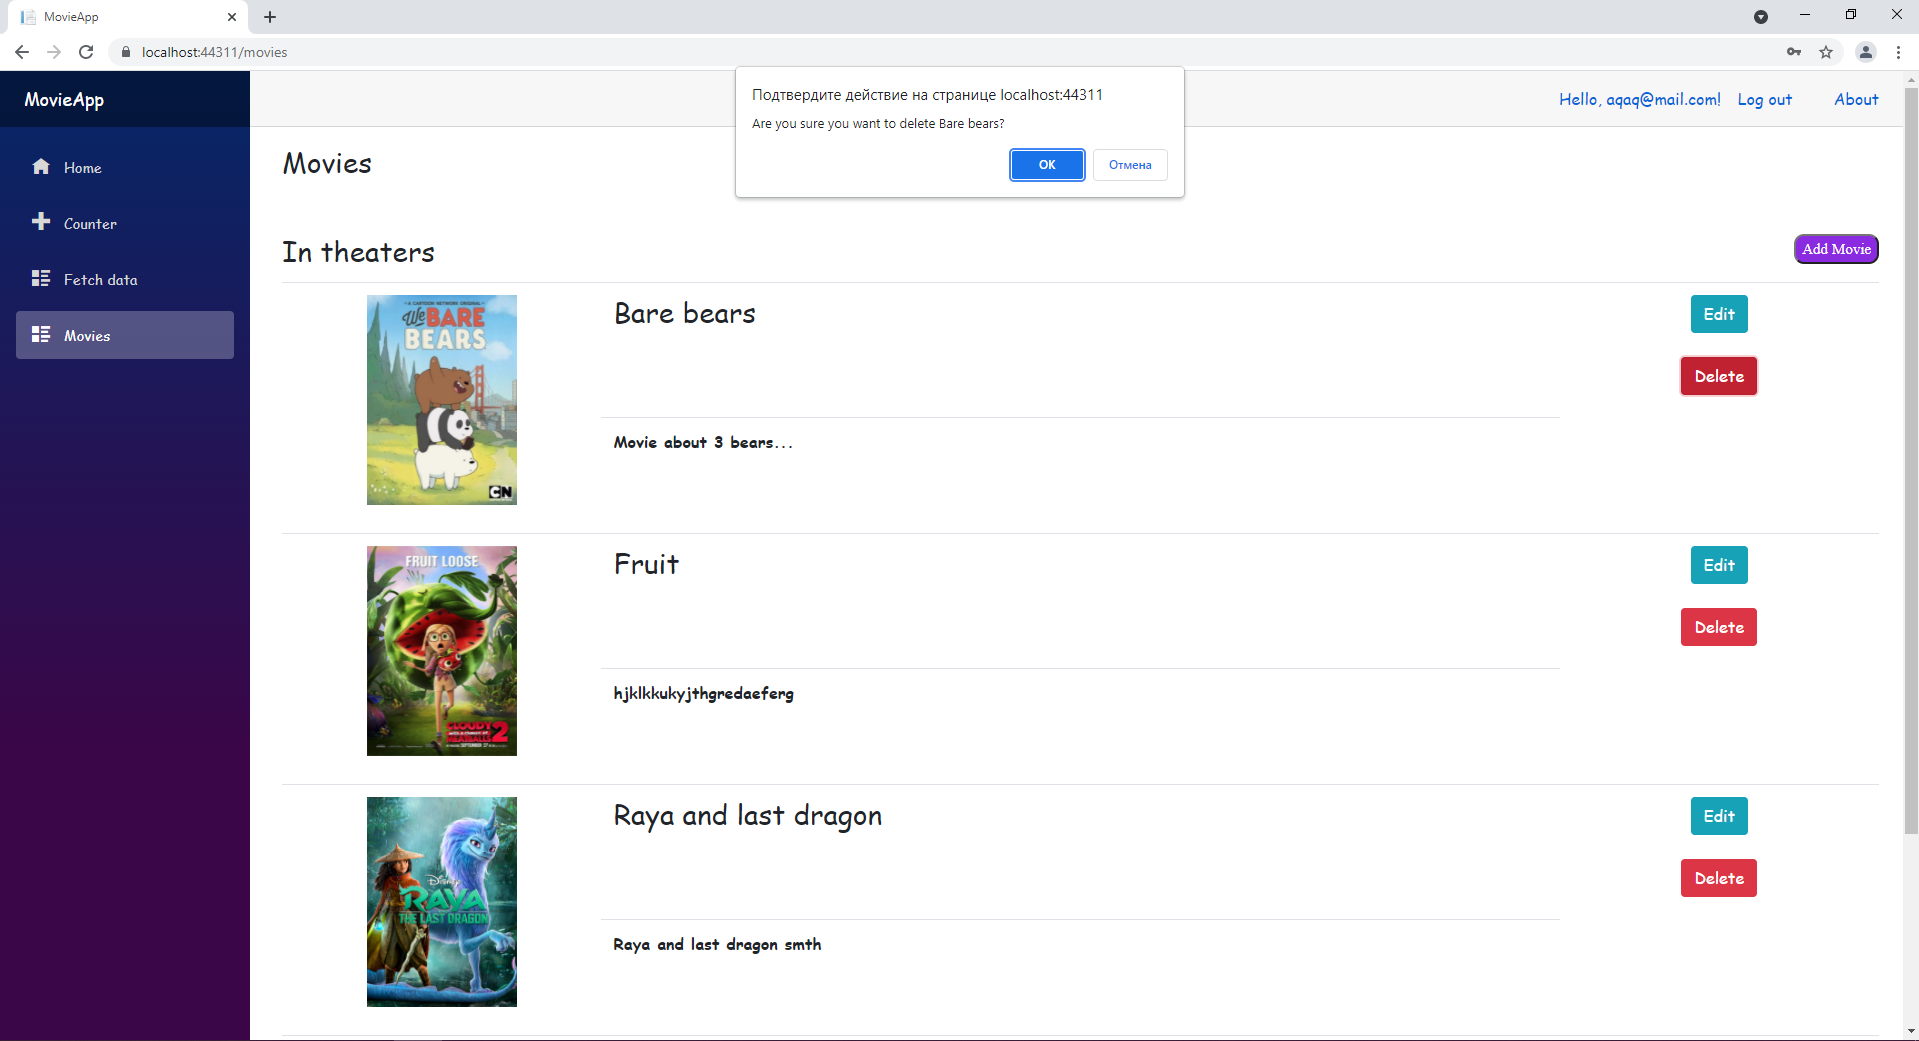Viewport: 1919px width, 1041px height.
Task: Edit Raya and last dragon
Action: [x=1719, y=816]
